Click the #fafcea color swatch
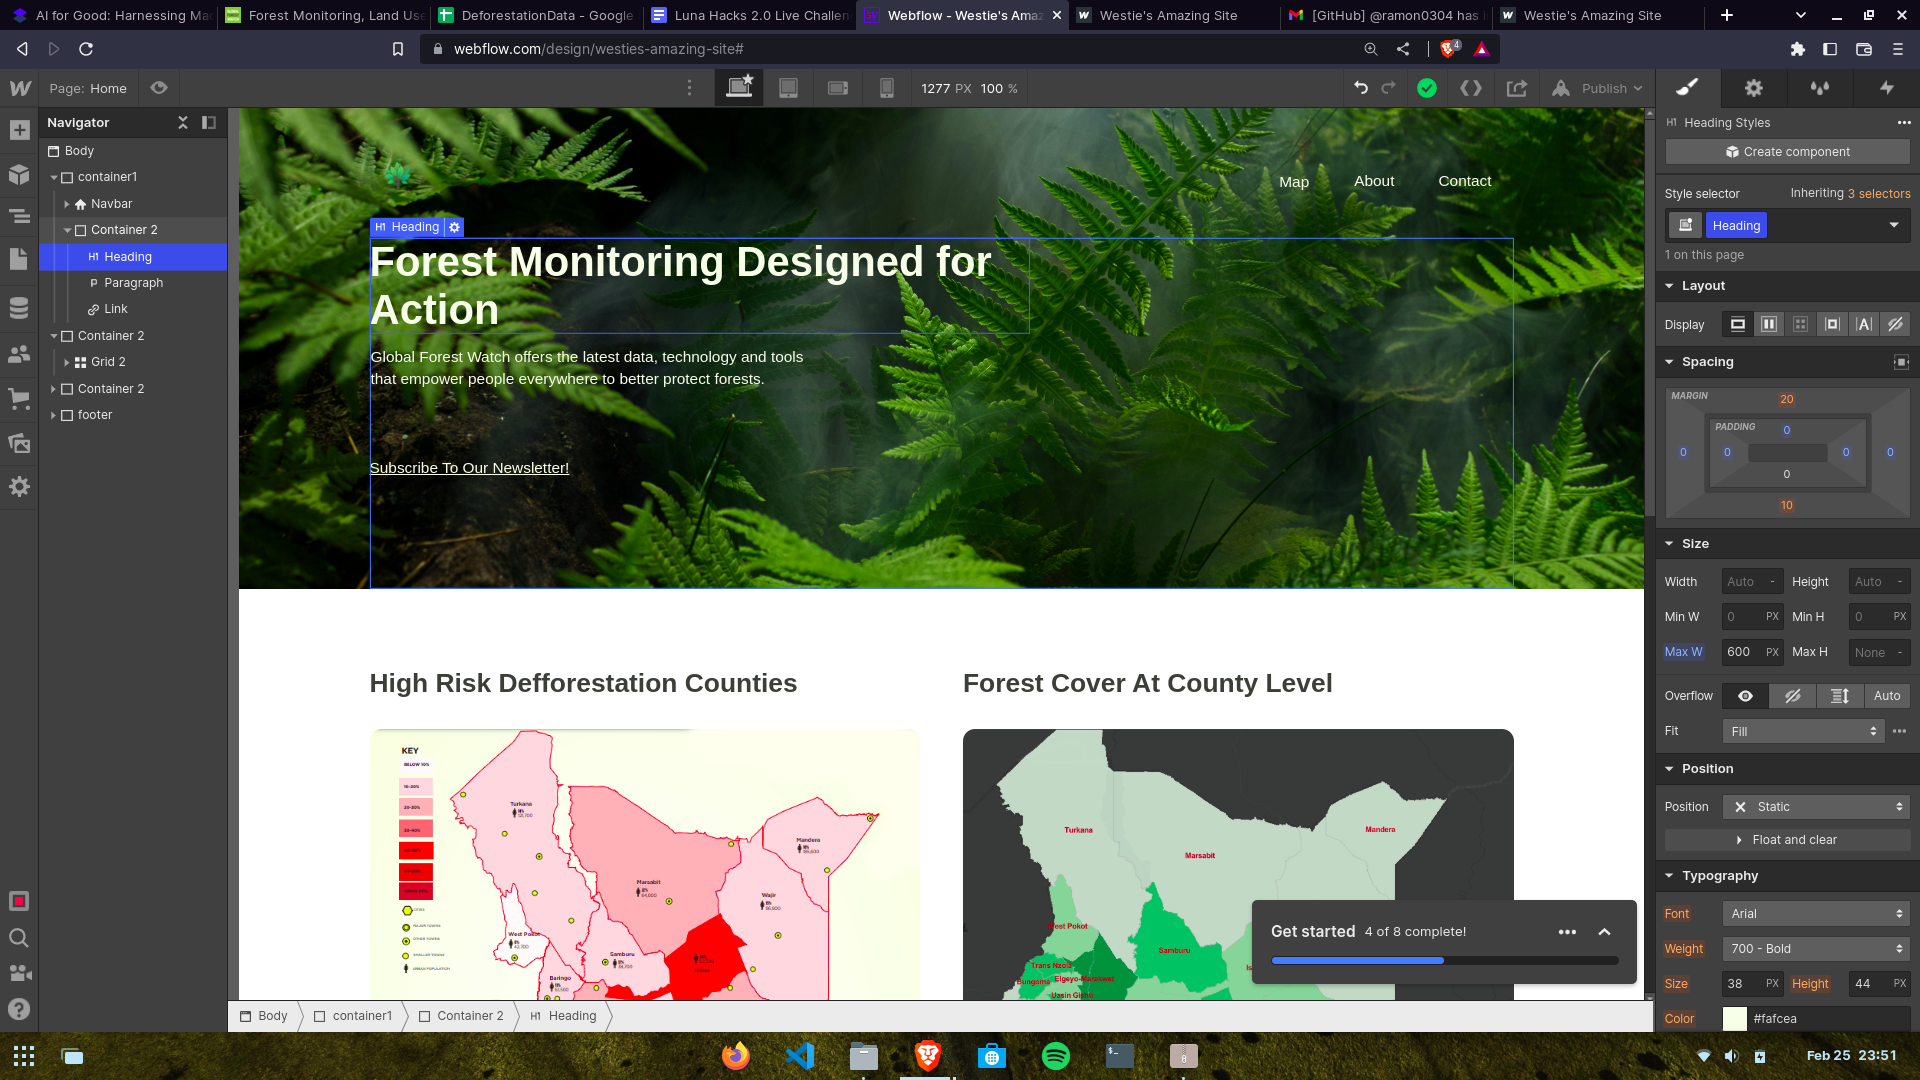Viewport: 1920px width, 1080px height. (1735, 1019)
